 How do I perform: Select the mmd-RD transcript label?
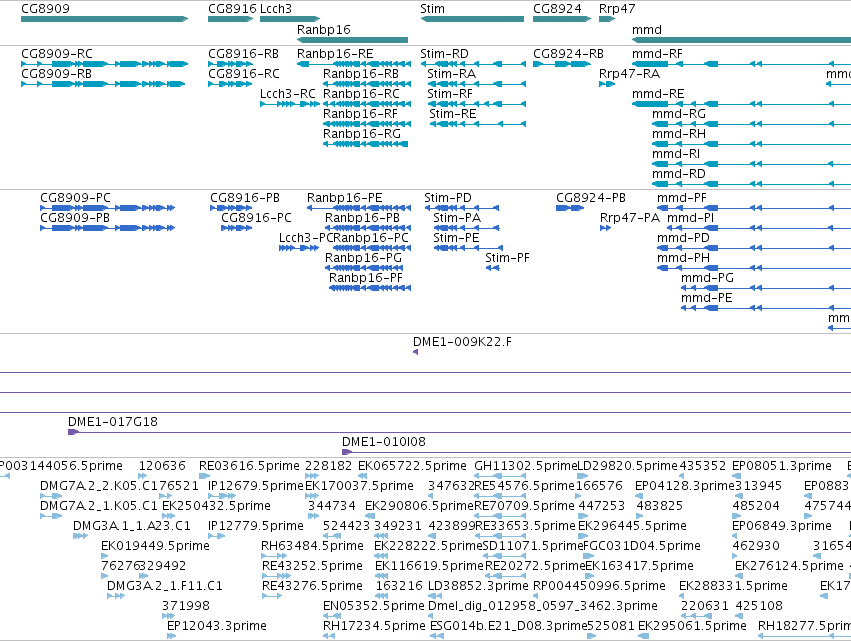click(x=679, y=174)
